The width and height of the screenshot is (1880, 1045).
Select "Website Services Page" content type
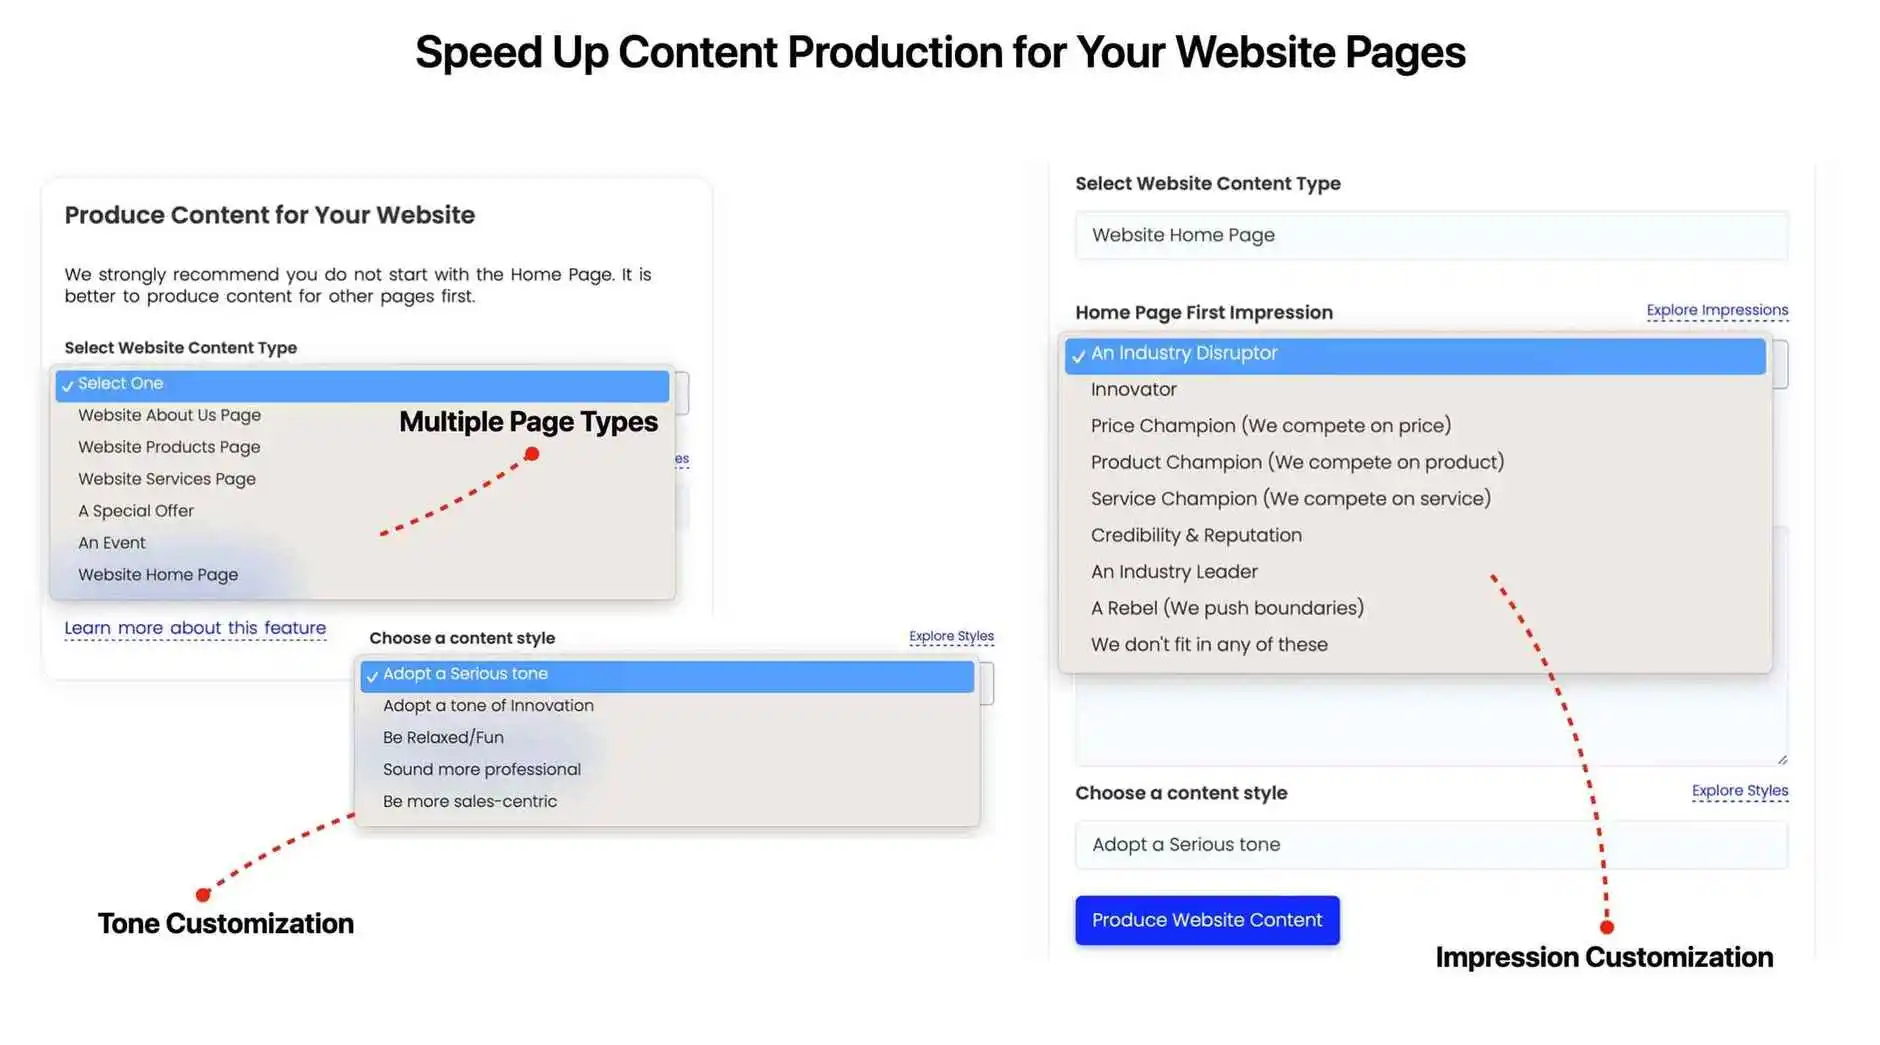166,478
